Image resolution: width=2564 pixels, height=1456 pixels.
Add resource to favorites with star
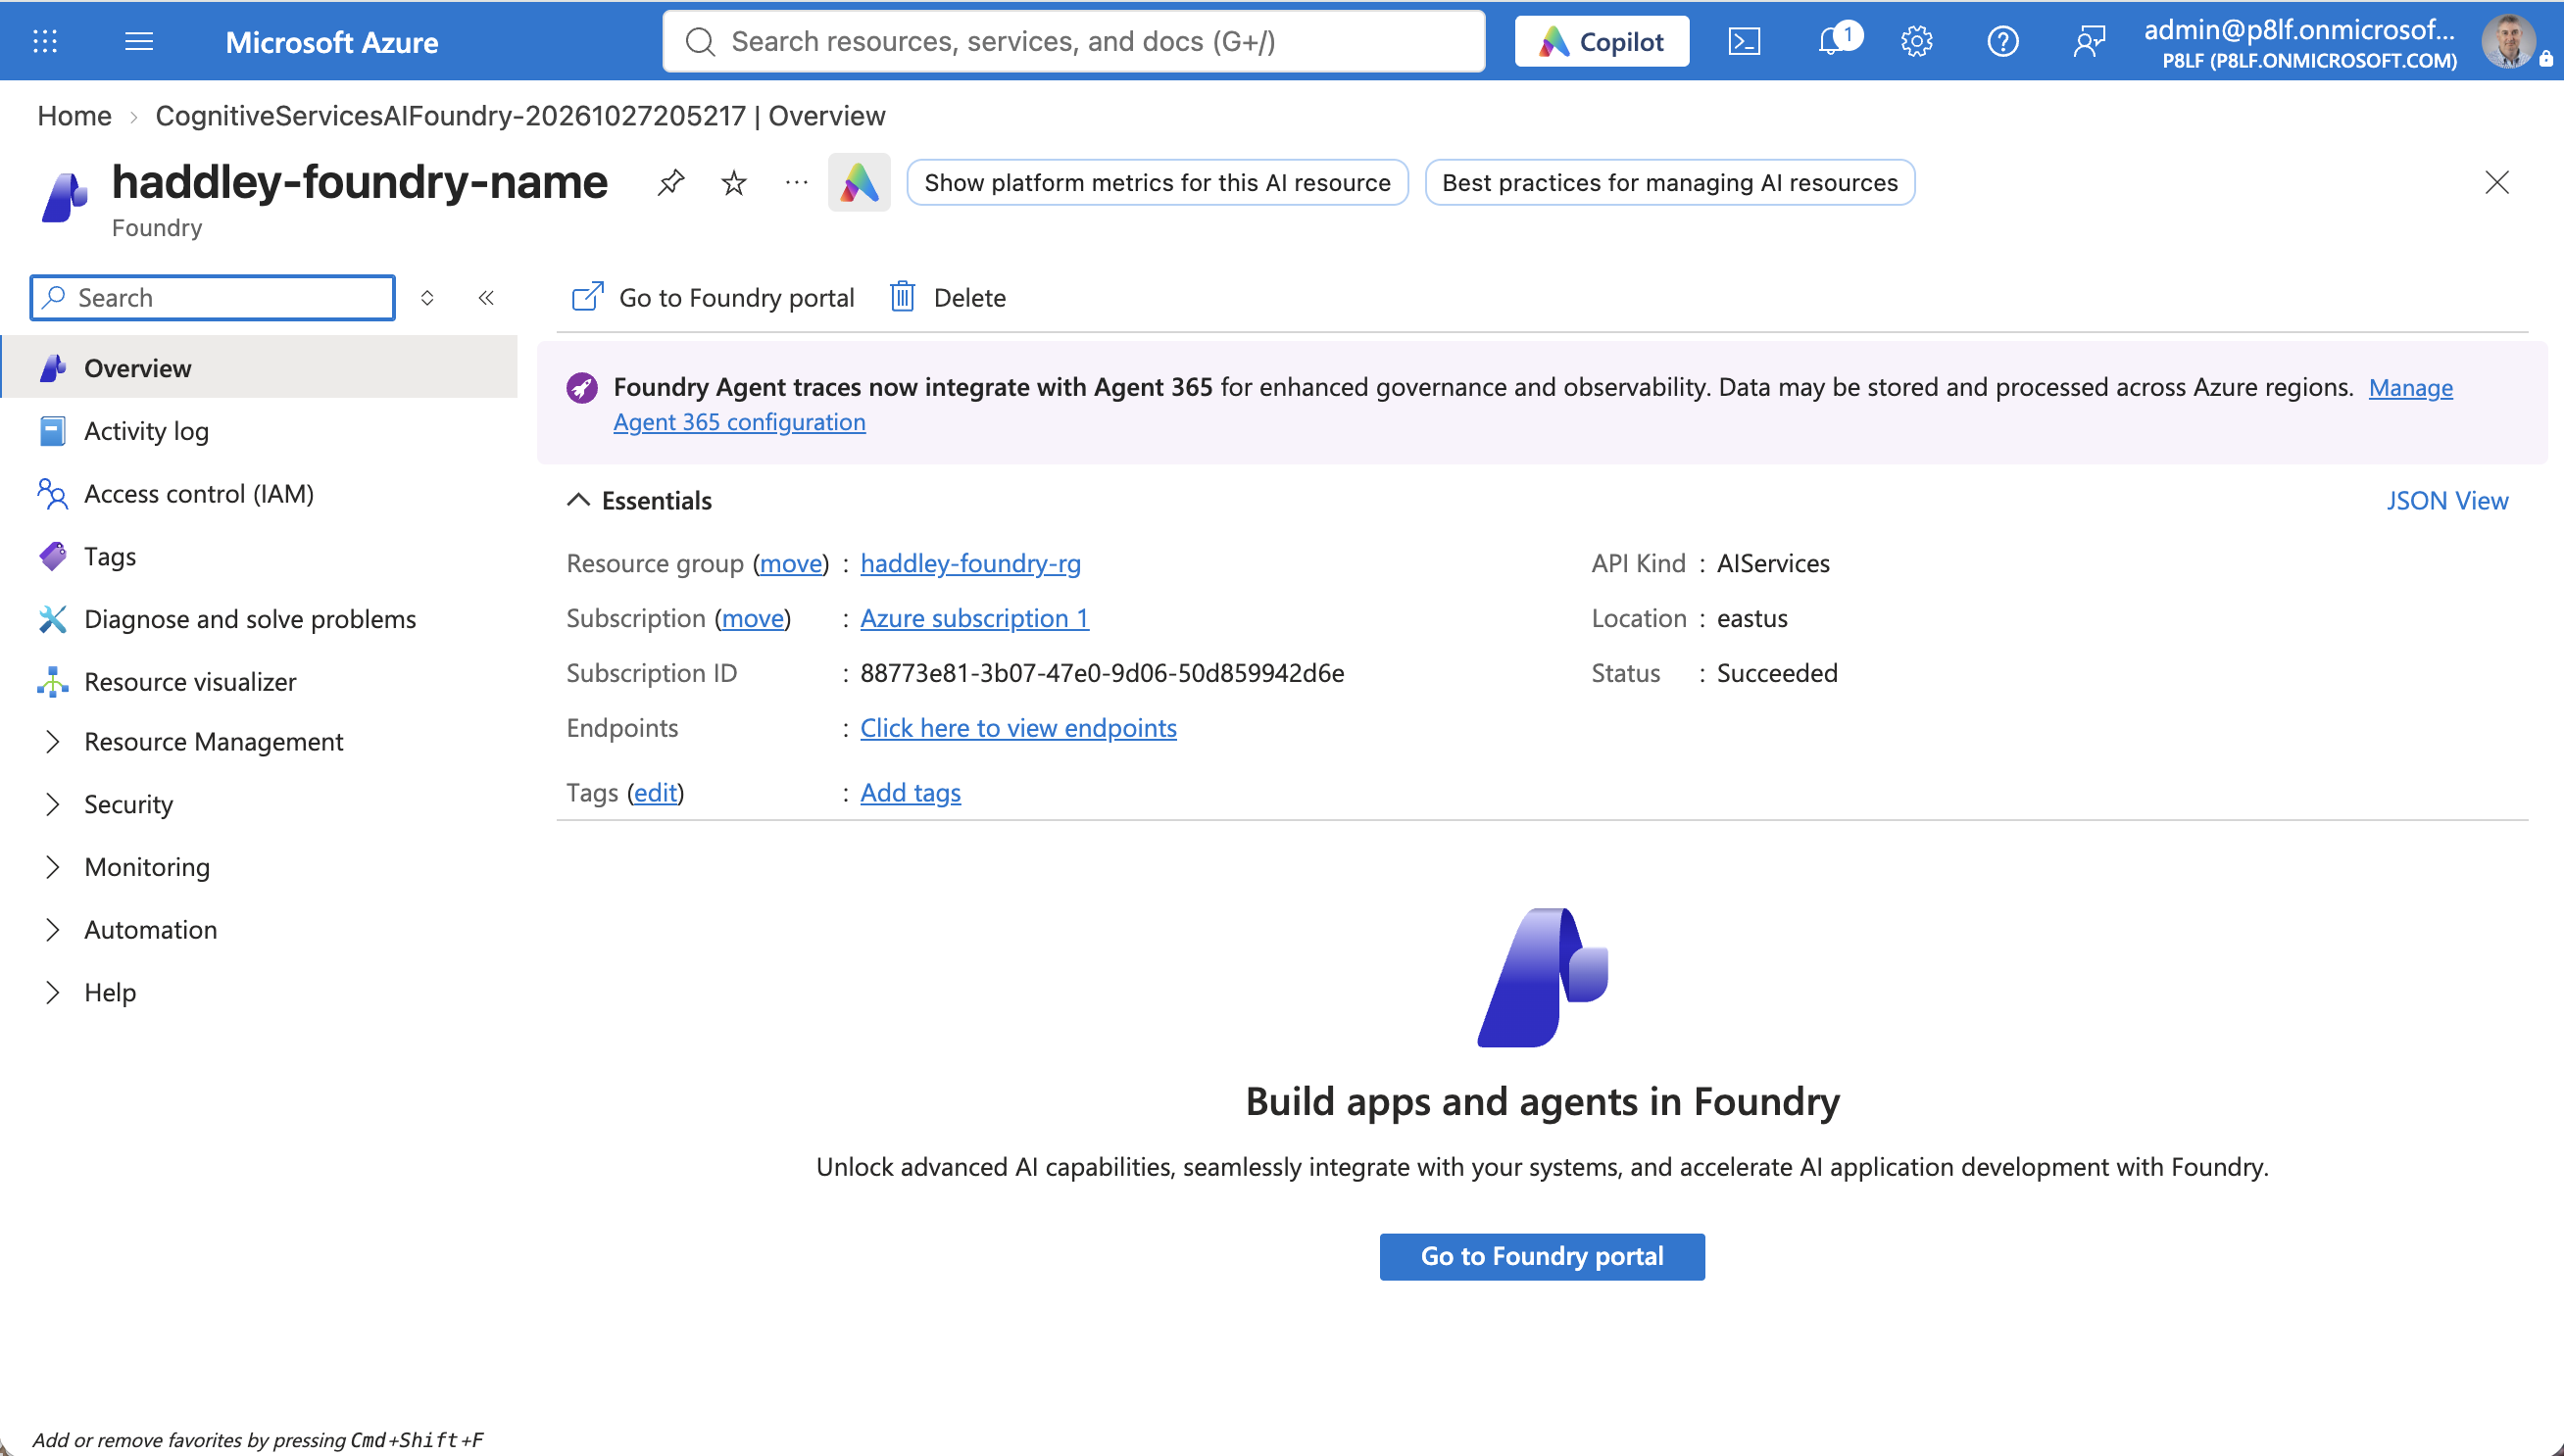tap(734, 182)
